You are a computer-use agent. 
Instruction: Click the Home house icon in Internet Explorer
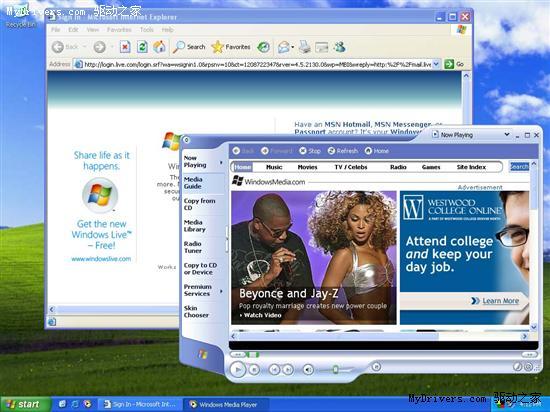159,47
